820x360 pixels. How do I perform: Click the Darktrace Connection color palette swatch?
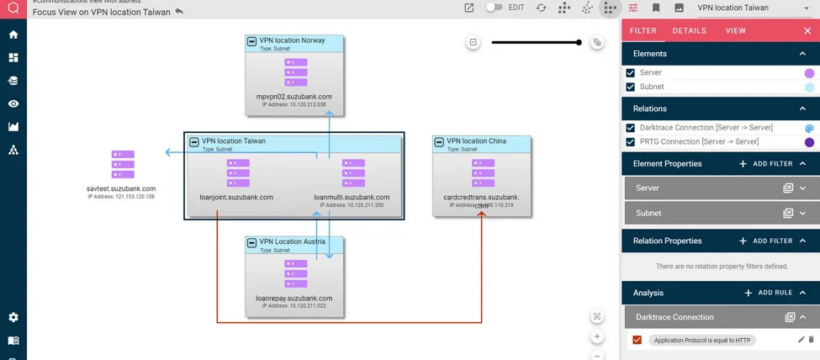(x=809, y=128)
